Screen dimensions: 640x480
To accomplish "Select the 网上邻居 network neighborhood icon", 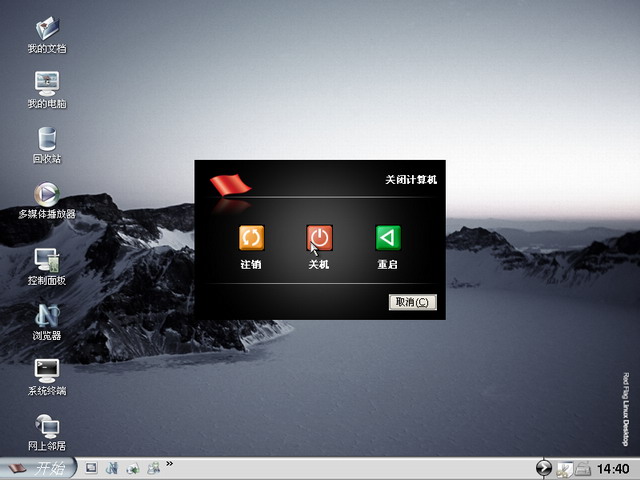I will (x=47, y=432).
